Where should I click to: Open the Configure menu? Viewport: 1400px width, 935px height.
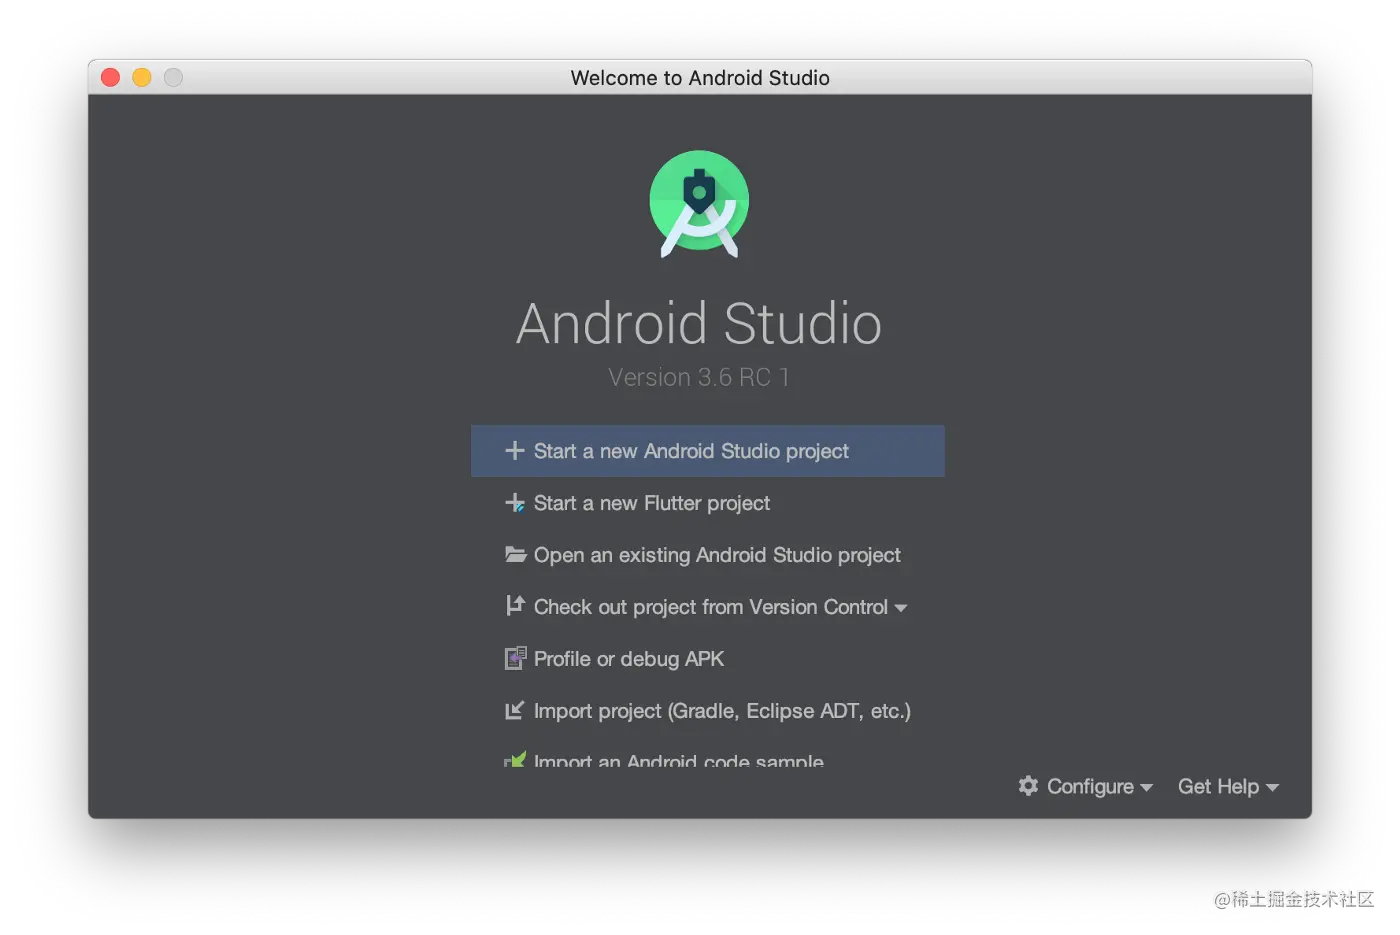(x=1086, y=787)
